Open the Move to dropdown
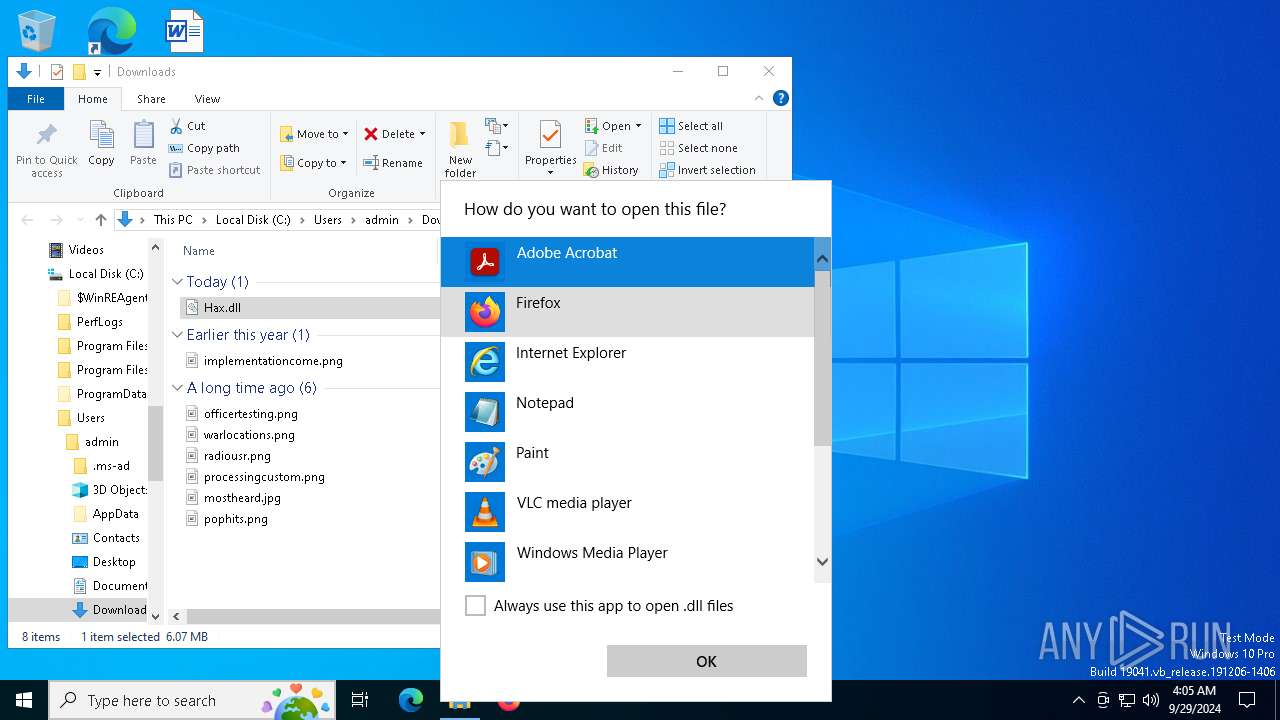 (x=314, y=134)
